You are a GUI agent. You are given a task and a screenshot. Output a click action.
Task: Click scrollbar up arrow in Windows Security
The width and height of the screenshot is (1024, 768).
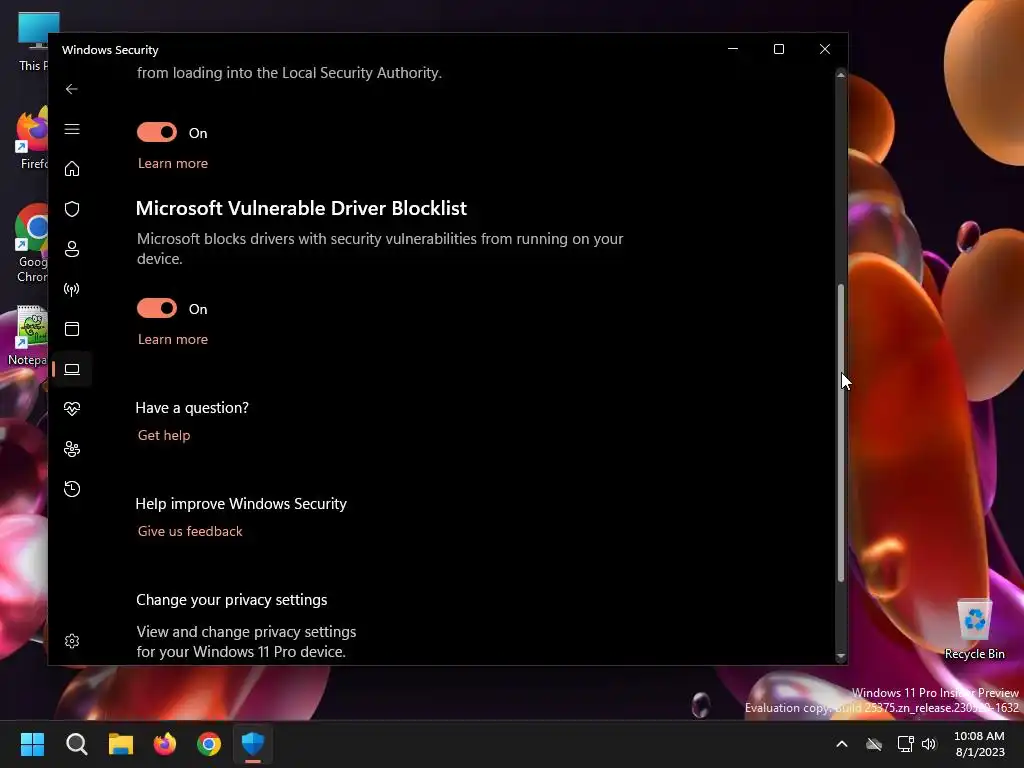point(840,76)
